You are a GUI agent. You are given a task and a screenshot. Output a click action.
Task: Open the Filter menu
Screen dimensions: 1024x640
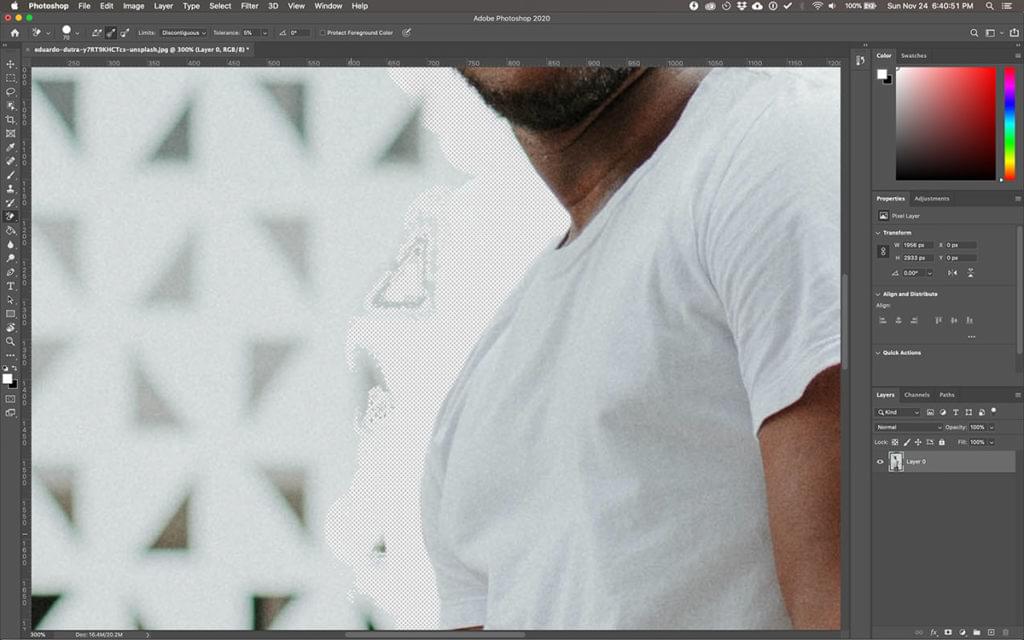pyautogui.click(x=249, y=6)
